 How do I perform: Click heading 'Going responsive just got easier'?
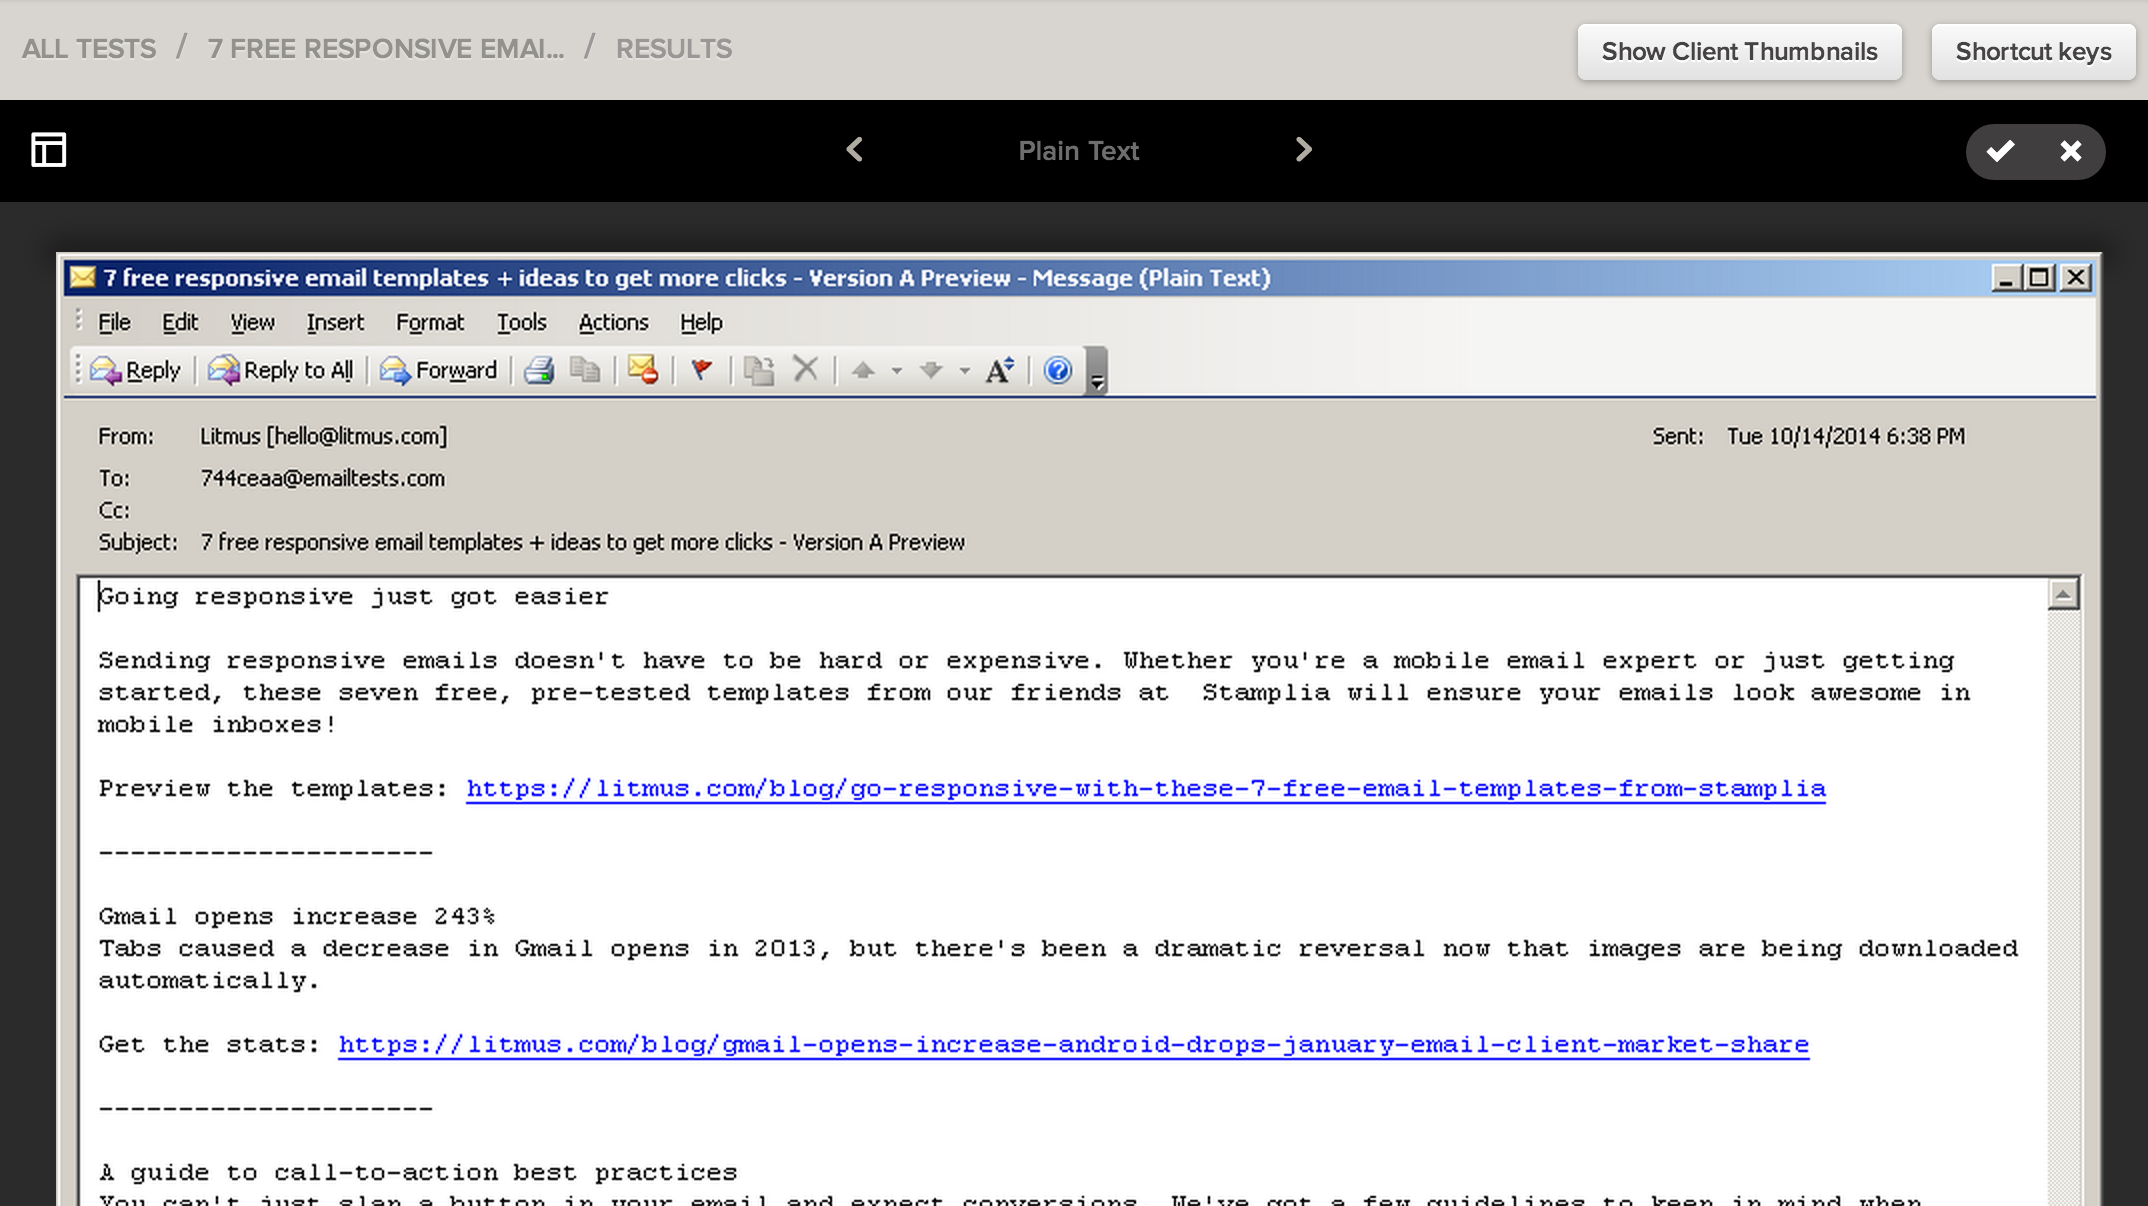[353, 597]
